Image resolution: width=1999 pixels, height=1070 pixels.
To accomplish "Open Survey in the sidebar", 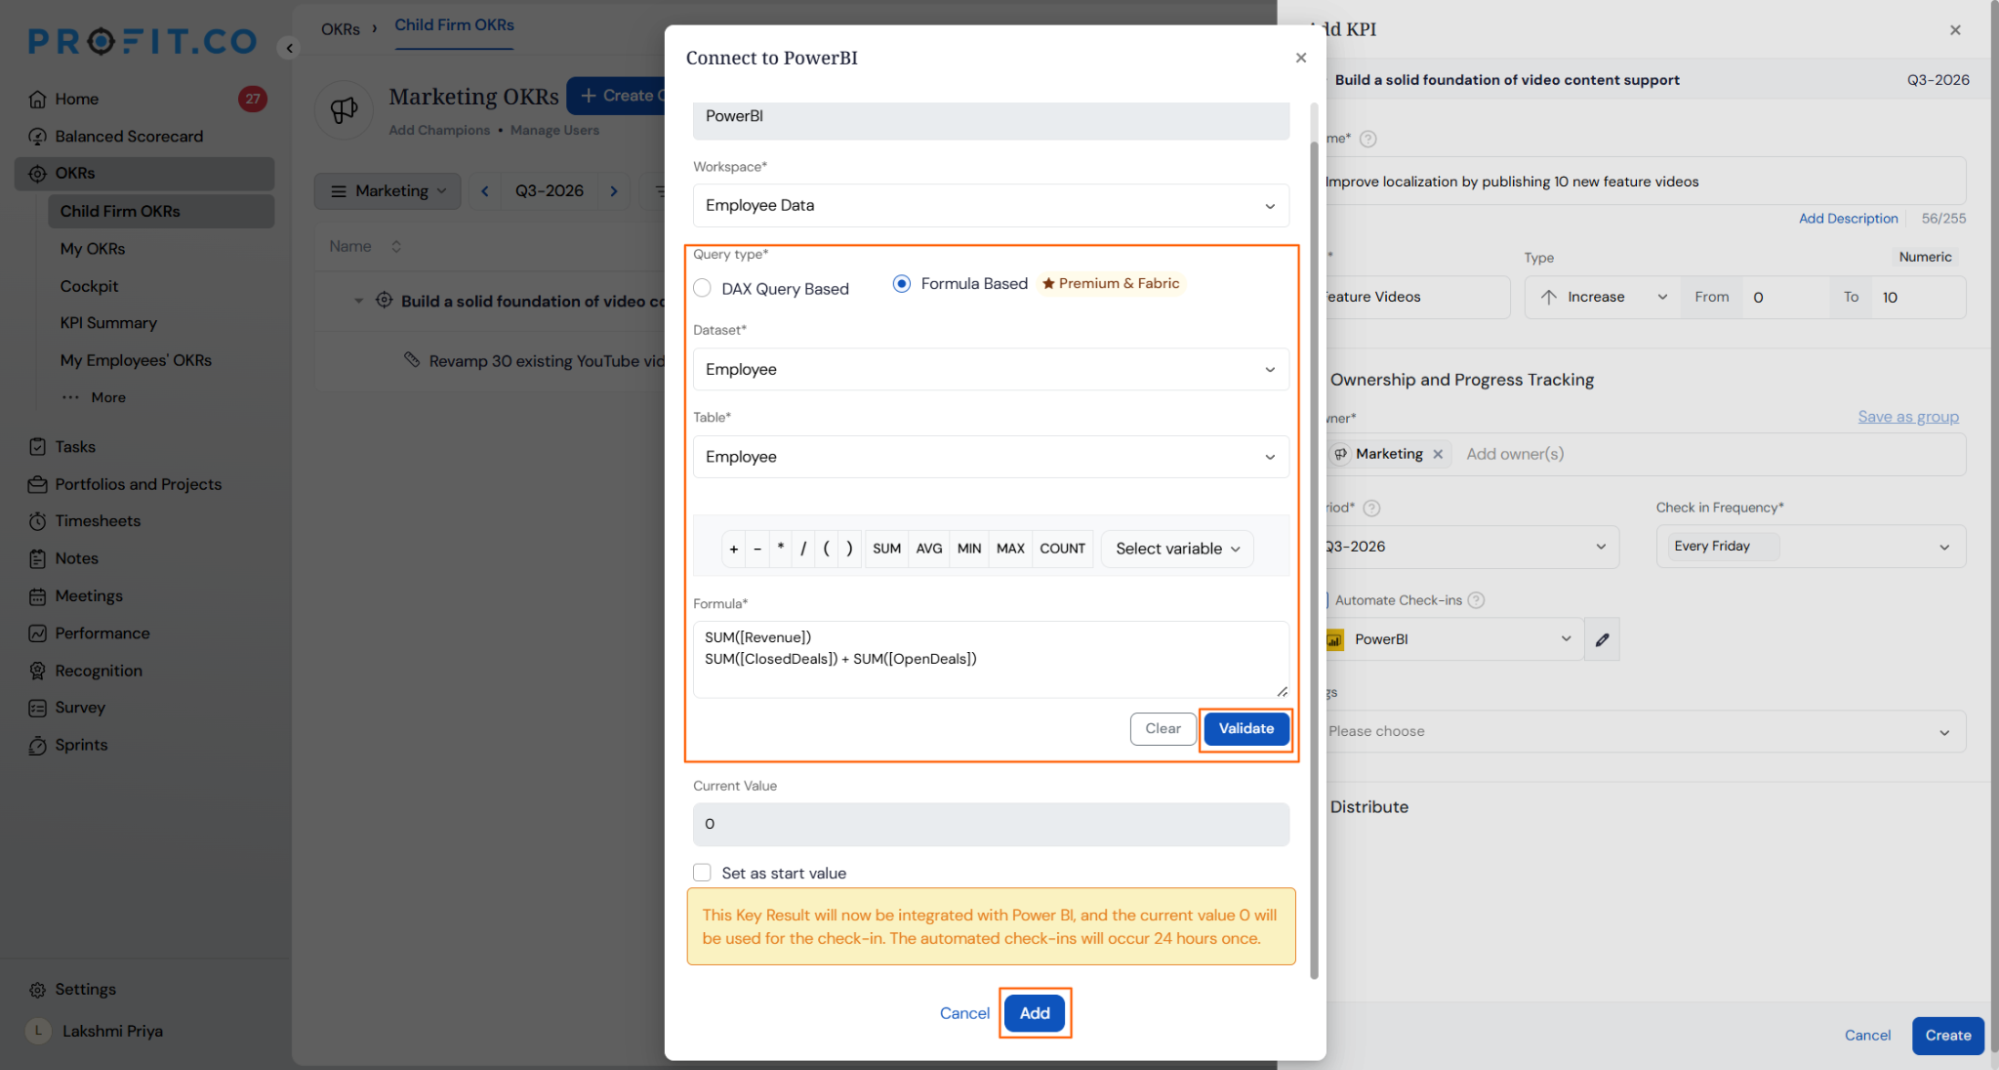I will tap(79, 708).
